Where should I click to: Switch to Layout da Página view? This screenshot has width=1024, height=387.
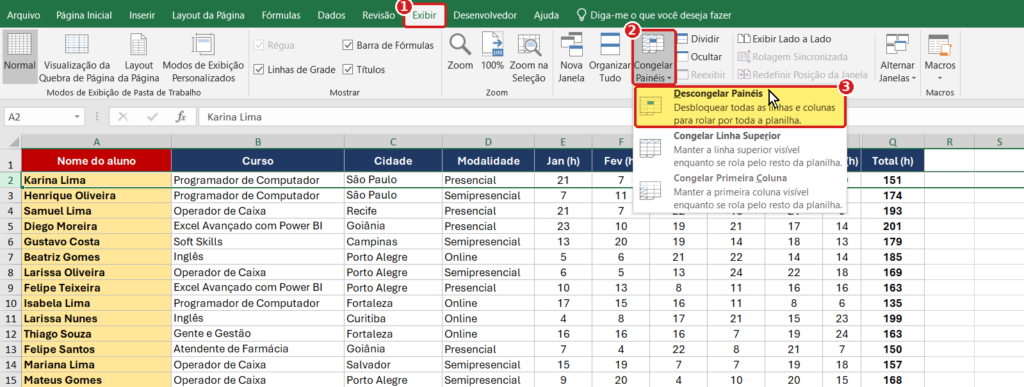pyautogui.click(x=138, y=56)
